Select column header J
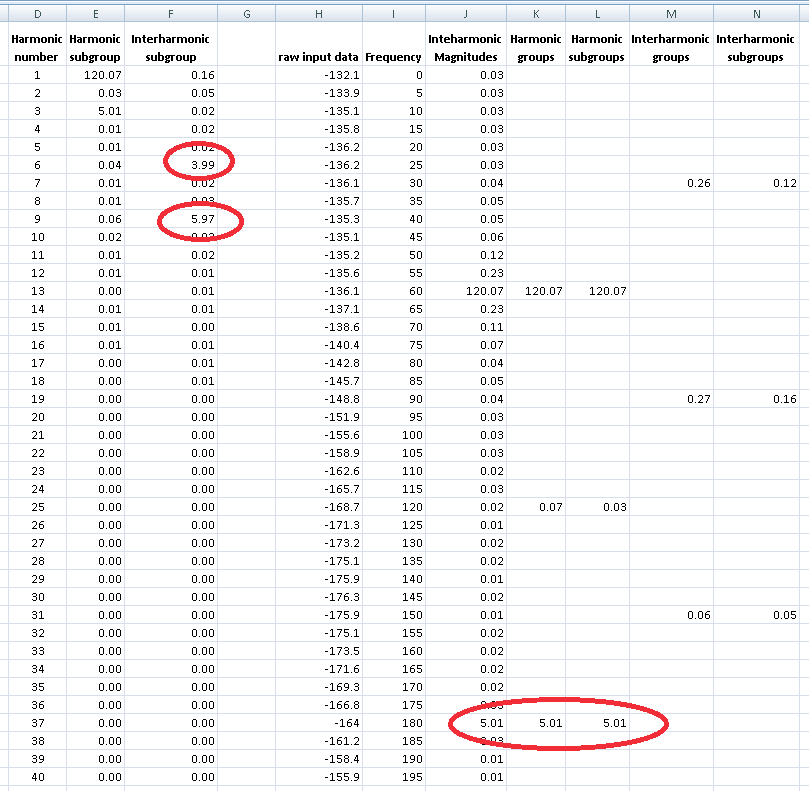Viewport: 809px width, 791px height. [x=465, y=13]
